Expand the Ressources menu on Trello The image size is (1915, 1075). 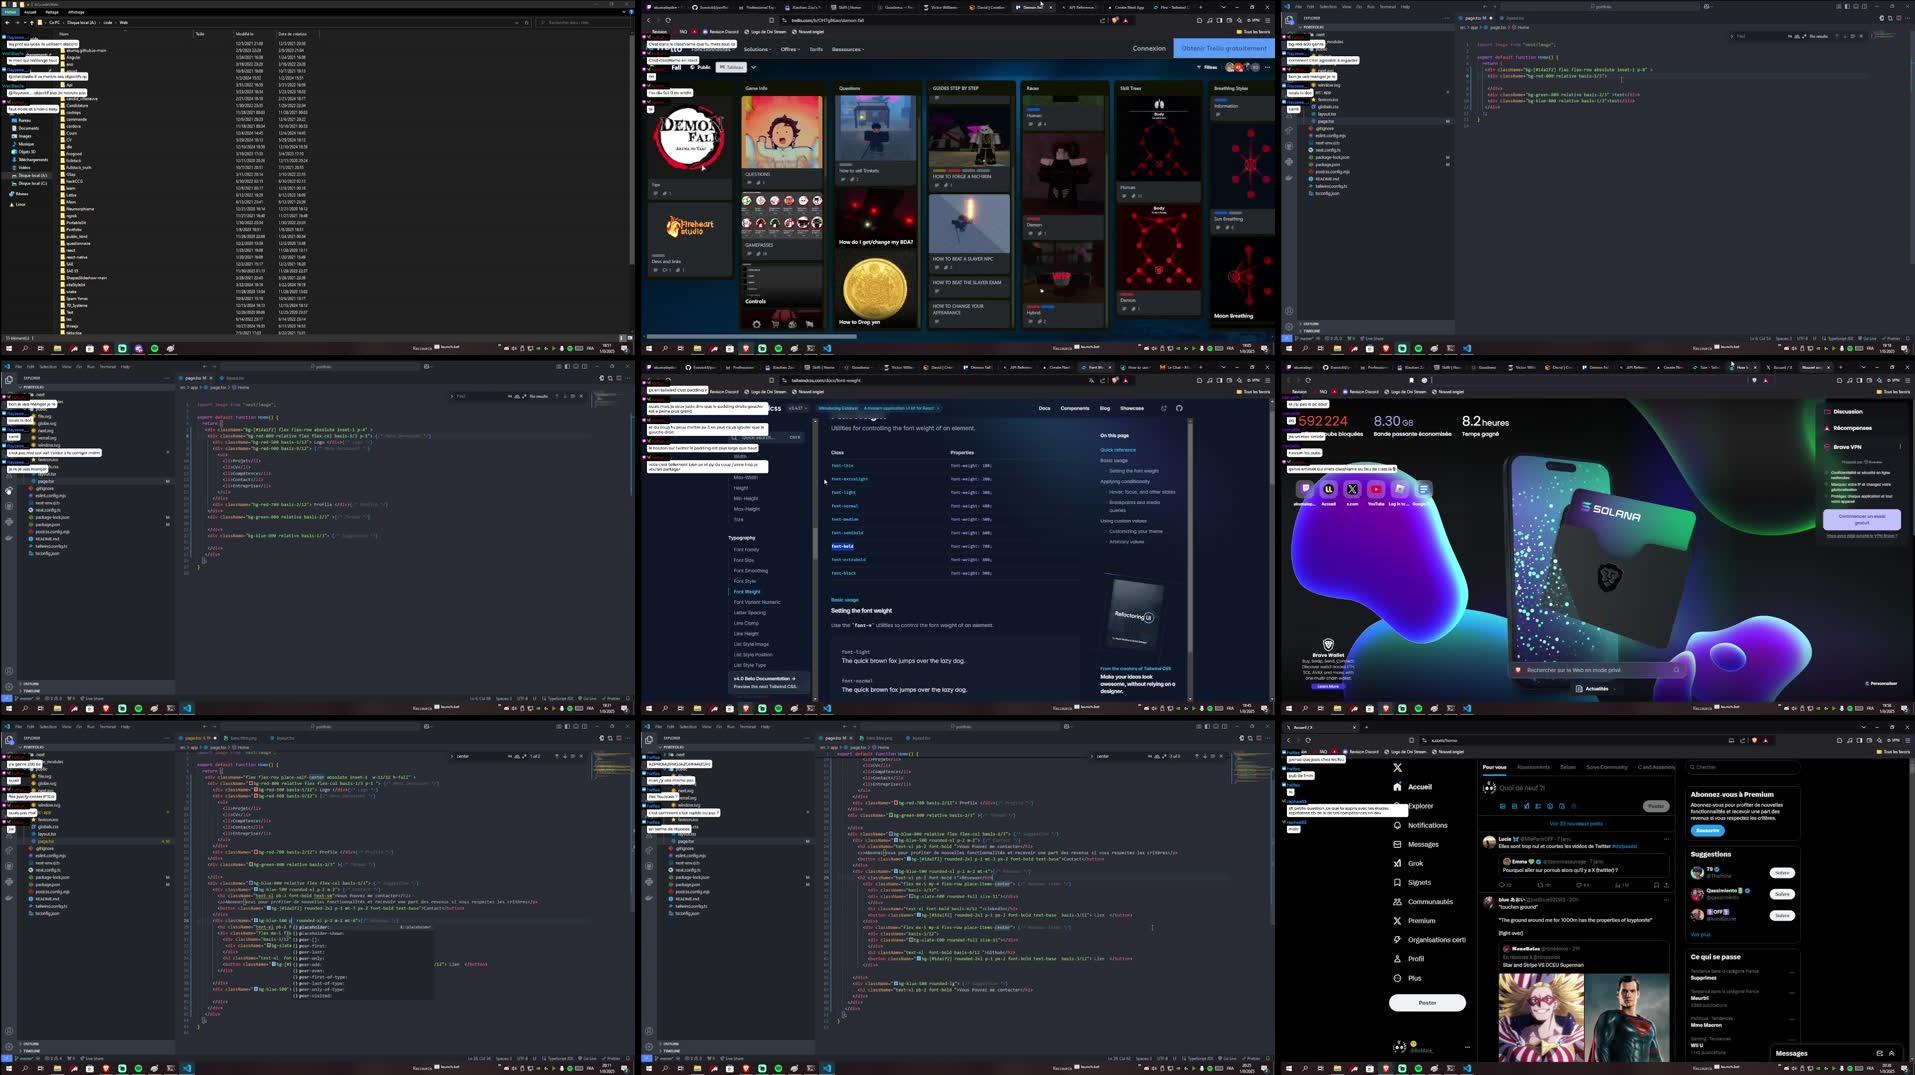[848, 49]
